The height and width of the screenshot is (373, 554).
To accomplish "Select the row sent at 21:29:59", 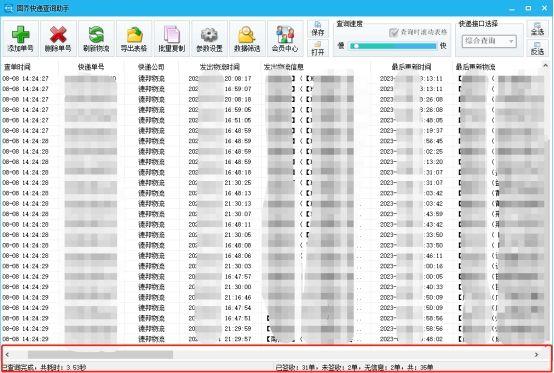I will (x=272, y=328).
